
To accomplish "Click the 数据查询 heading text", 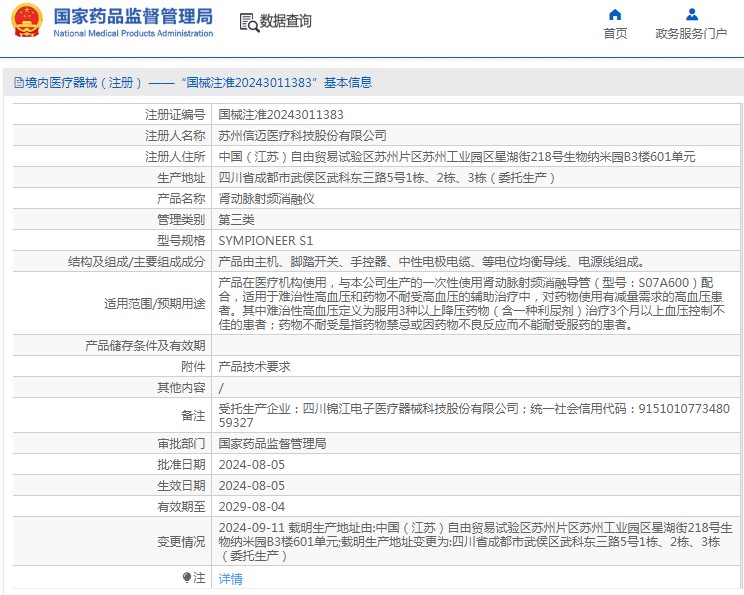I will click(x=286, y=21).
